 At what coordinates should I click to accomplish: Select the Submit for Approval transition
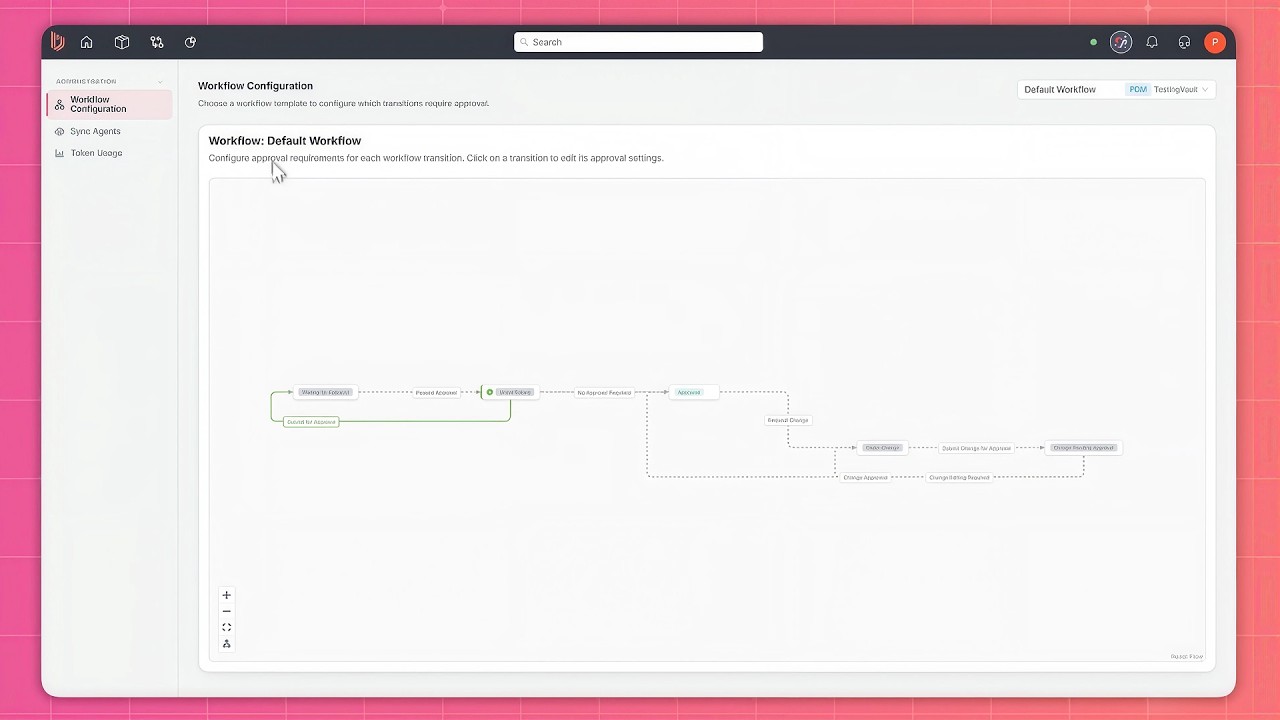coord(311,422)
